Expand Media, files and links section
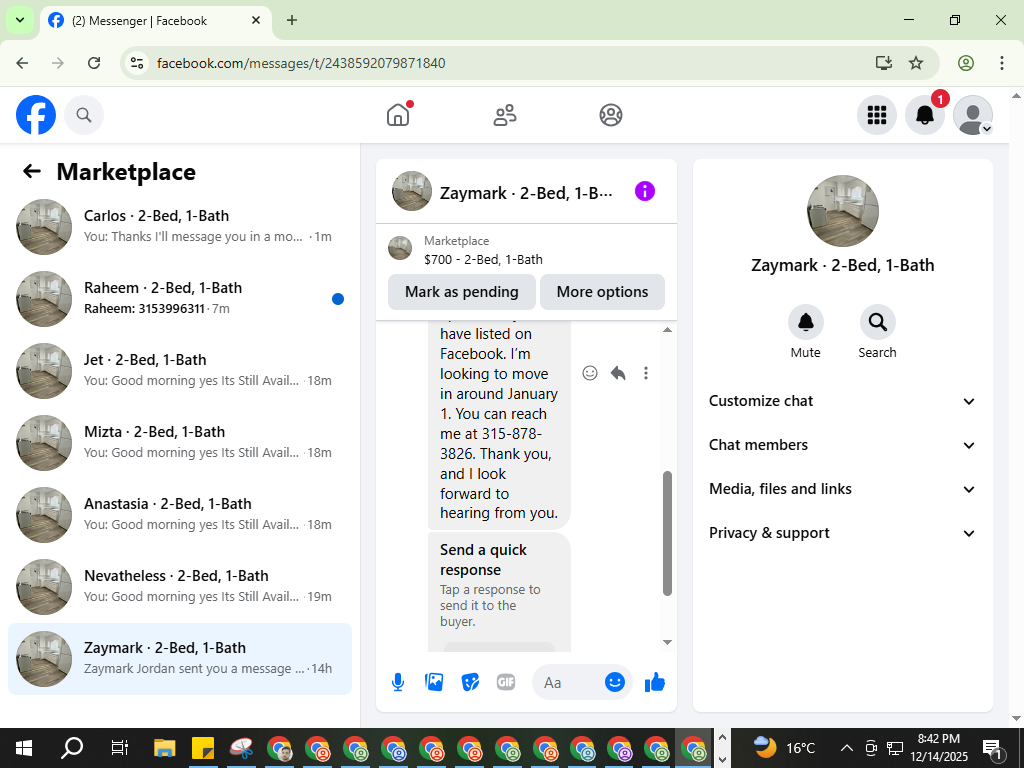 (842, 489)
